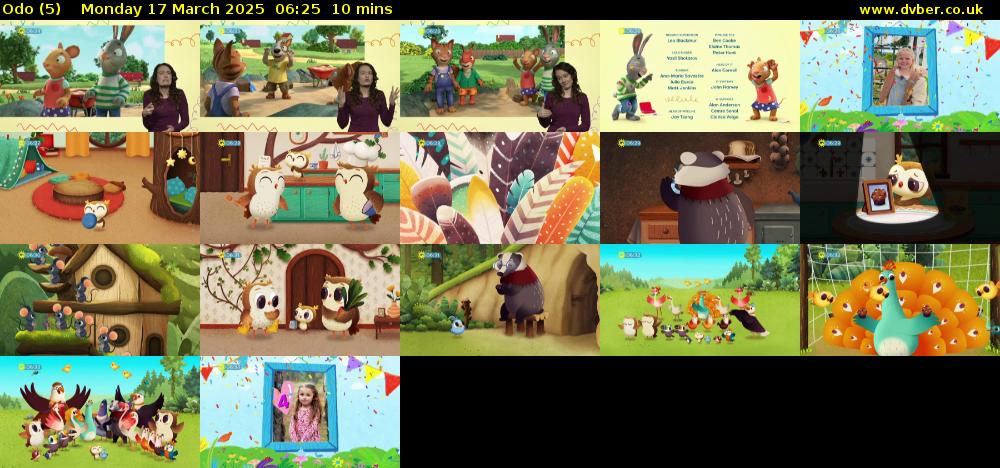Image resolution: width=1000 pixels, height=468 pixels.
Task: Click the www.dvber.co.uk link
Action: 921,10
